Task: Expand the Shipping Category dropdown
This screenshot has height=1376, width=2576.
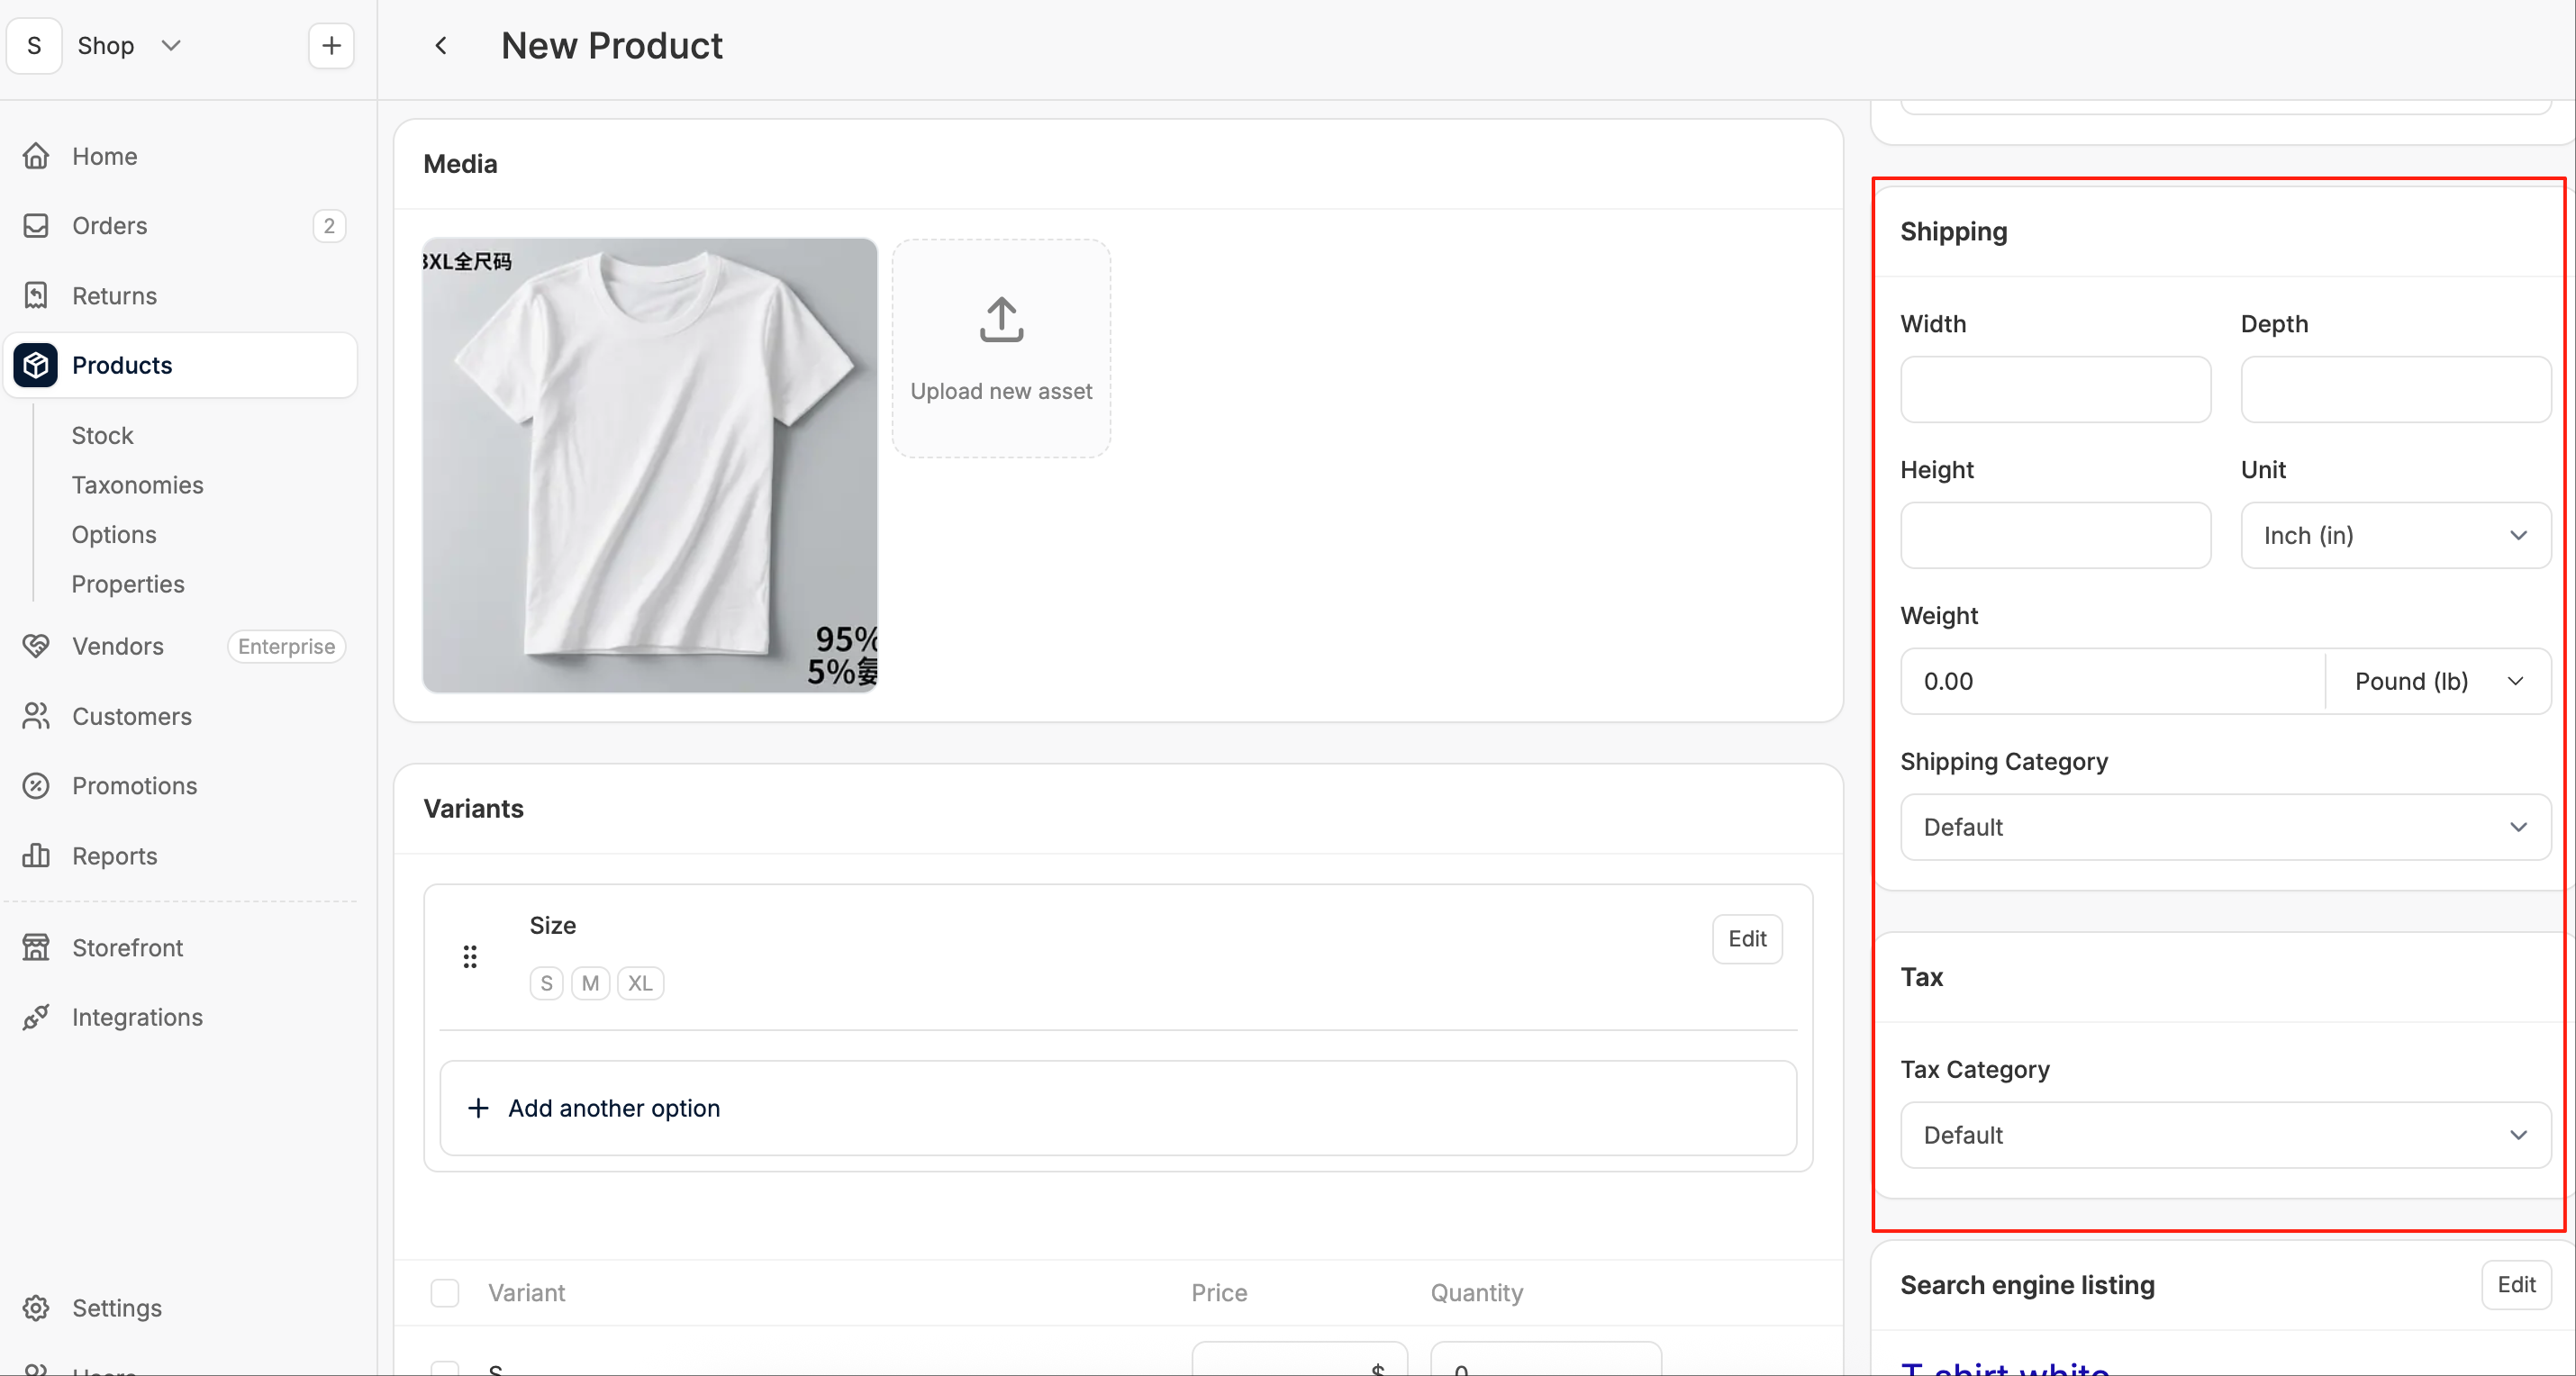Action: (2226, 827)
